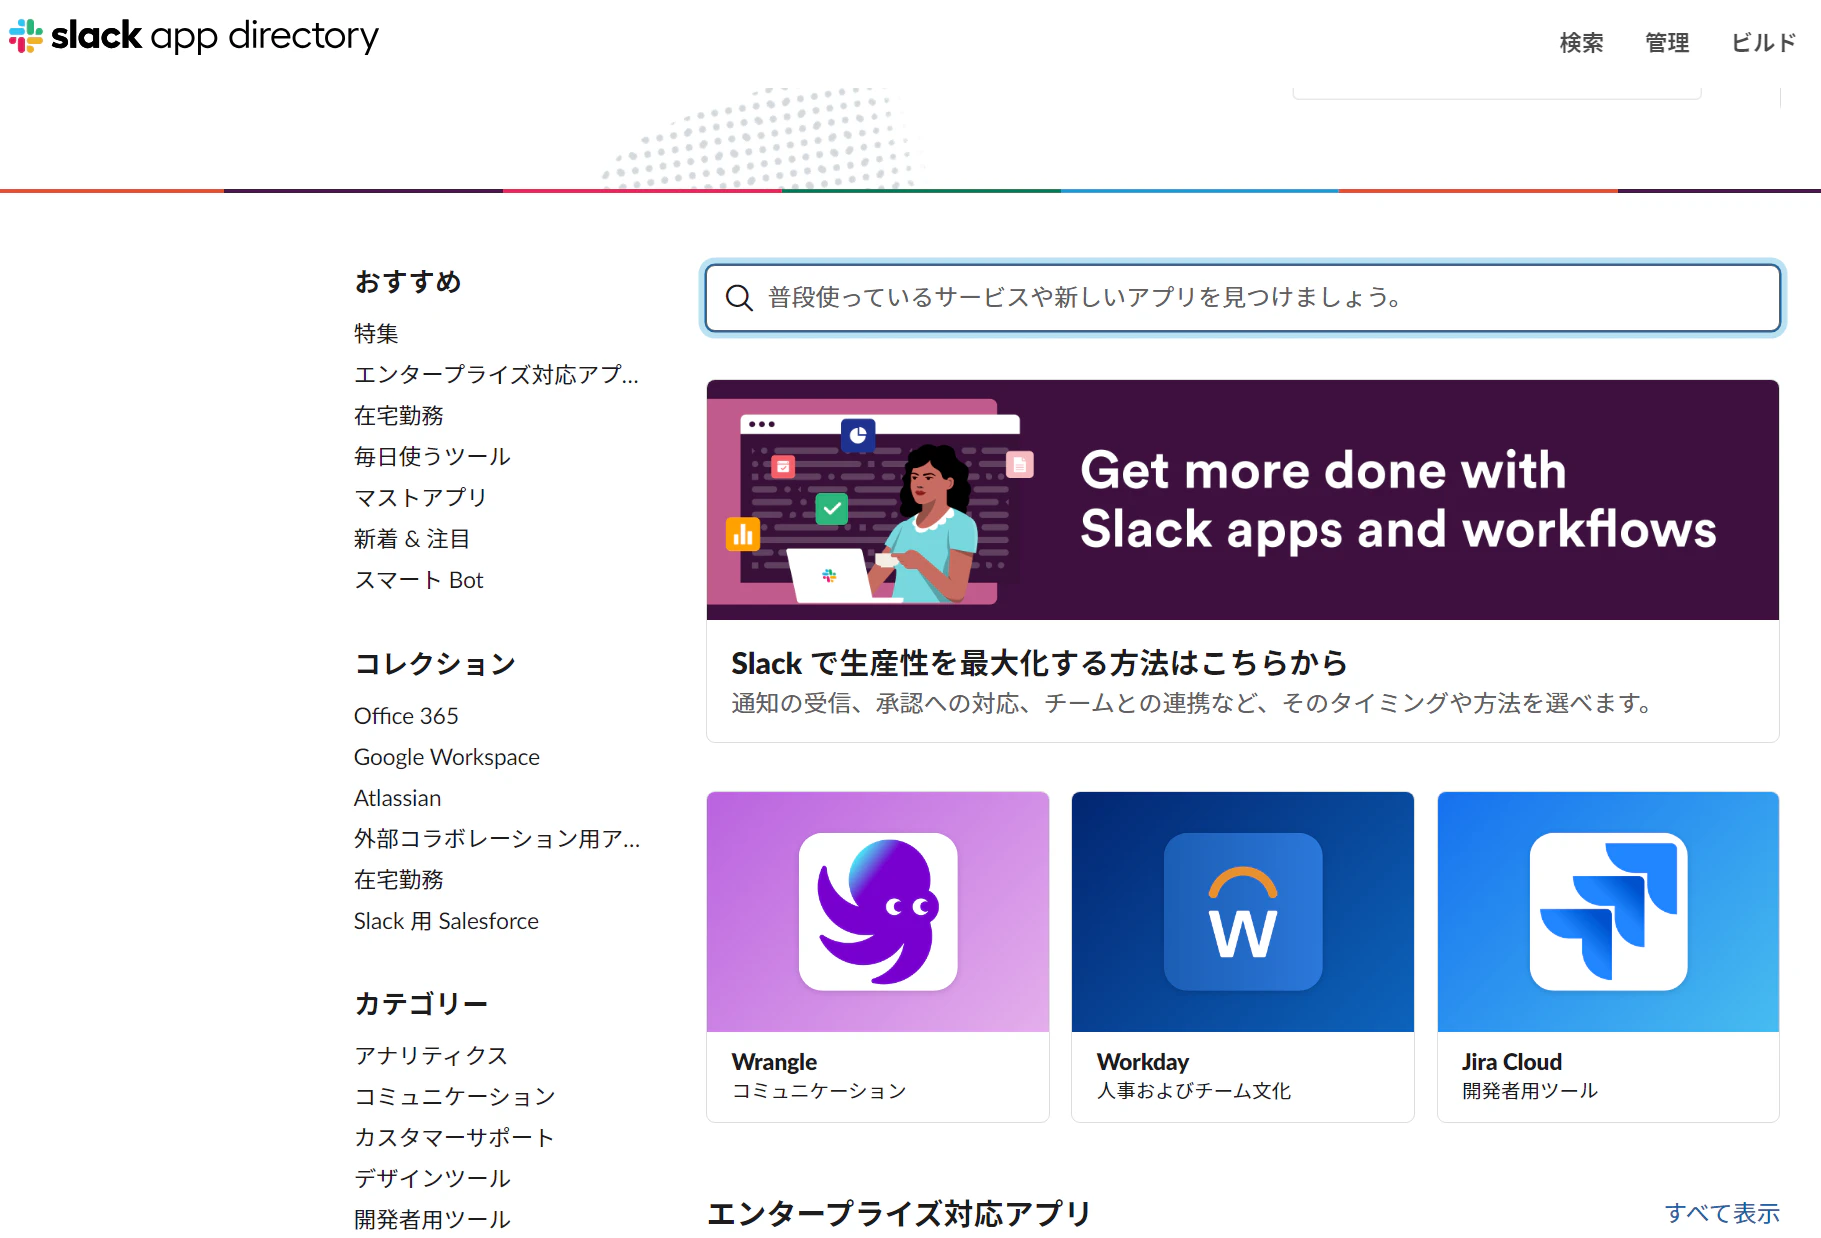Select the デザインツール category
This screenshot has height=1238, width=1821.
point(432,1178)
